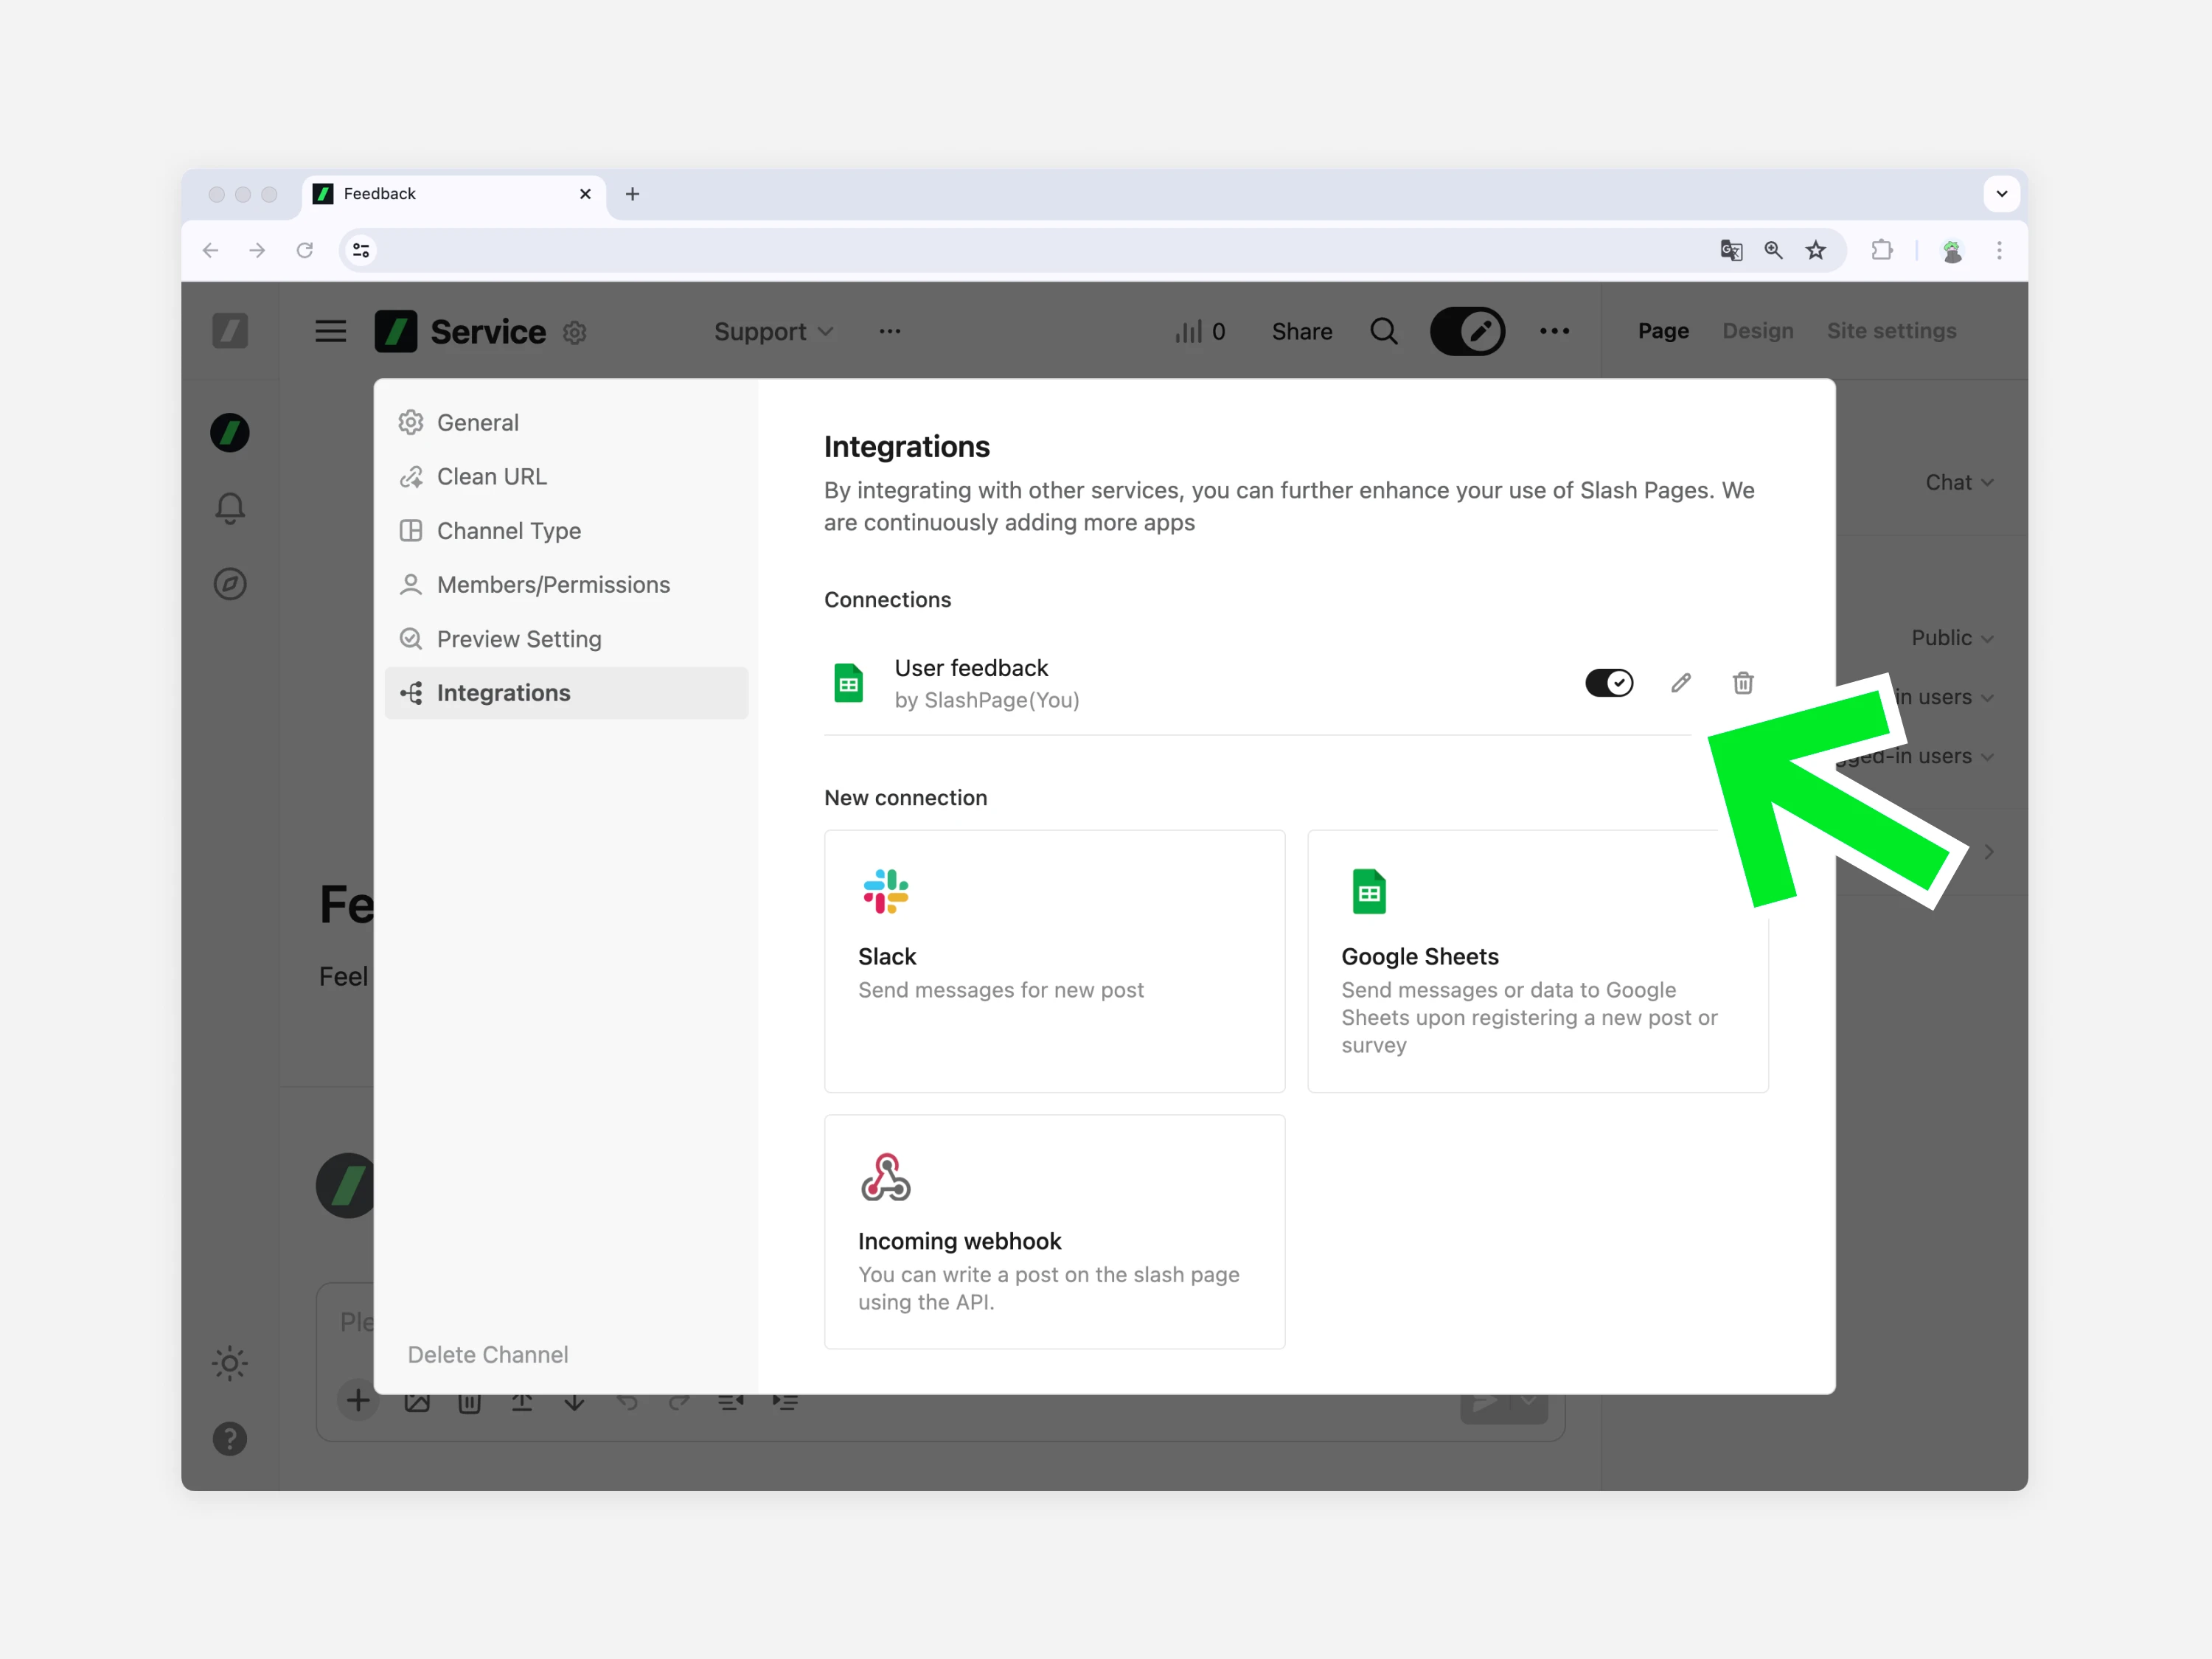Reload the page with refresh icon
Screen dimensions: 2212x1659
(305, 250)
